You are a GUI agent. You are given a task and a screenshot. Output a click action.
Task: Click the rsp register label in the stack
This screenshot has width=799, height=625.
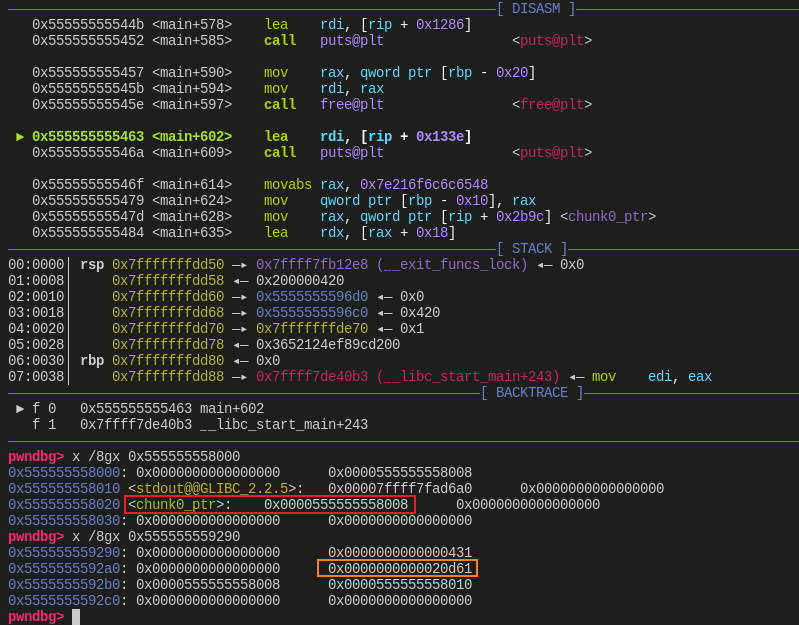click(x=92, y=265)
